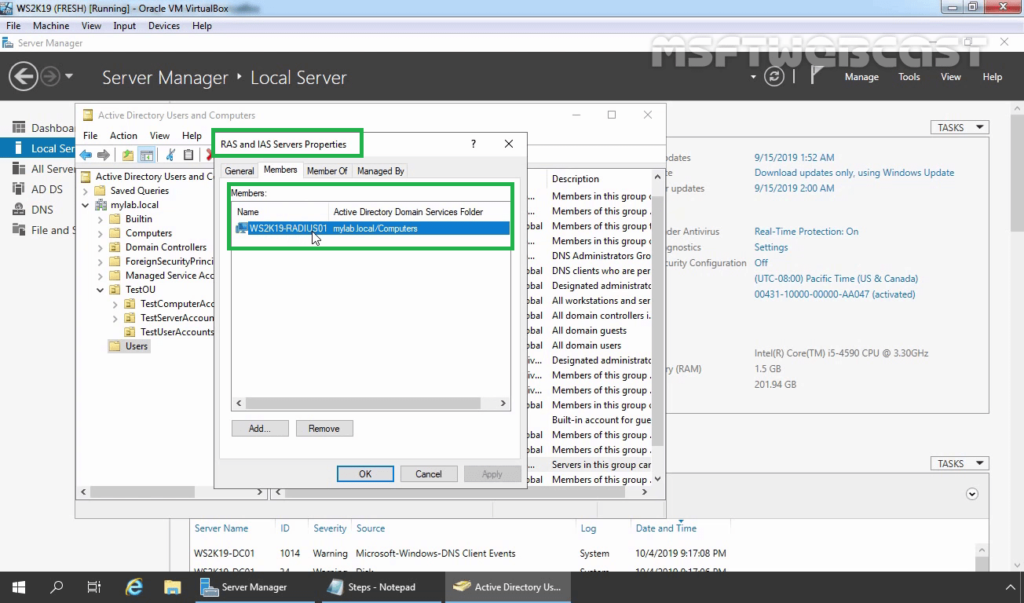Click the taskbar search magnifier icon
1024x603 pixels.
[x=57, y=587]
